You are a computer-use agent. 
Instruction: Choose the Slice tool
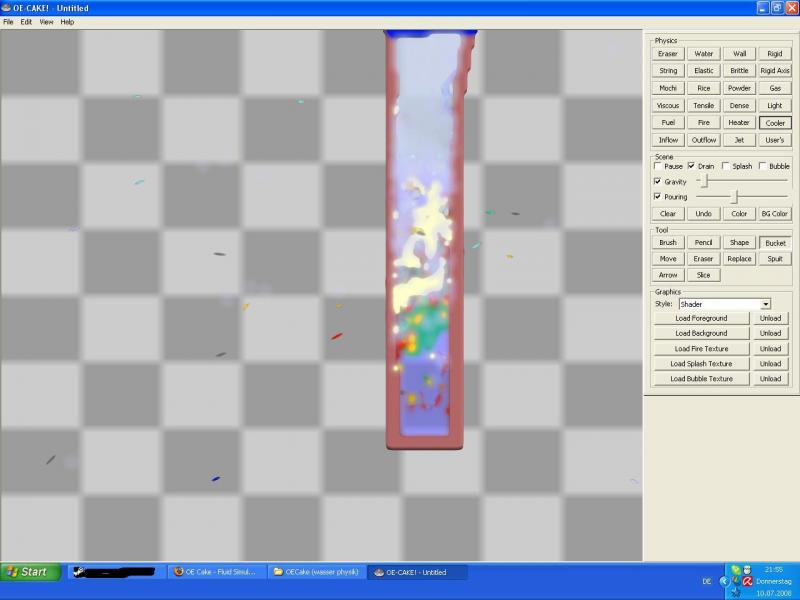704,275
